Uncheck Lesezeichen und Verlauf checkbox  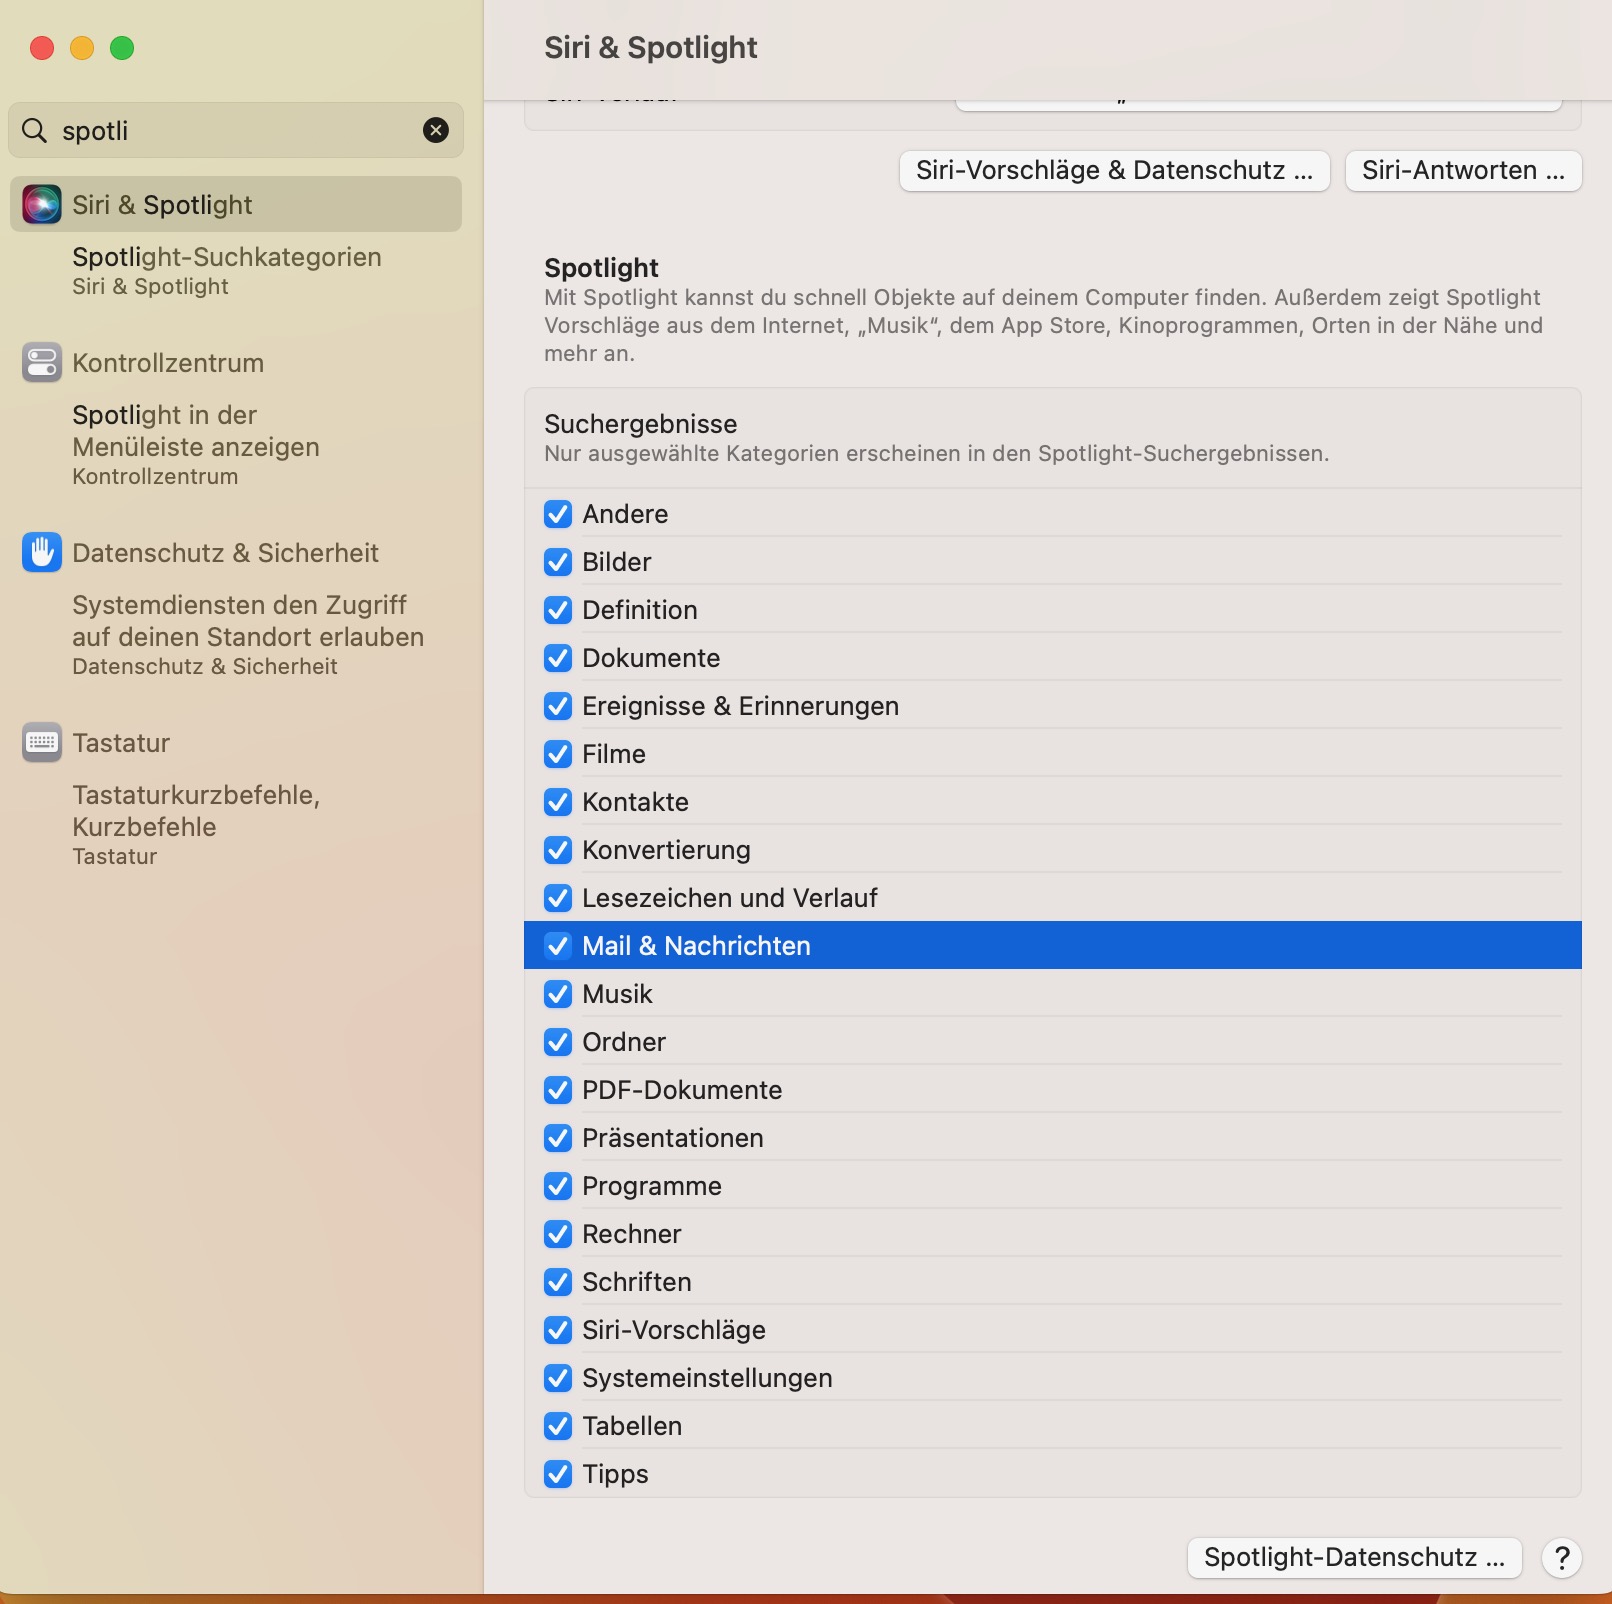click(x=558, y=898)
